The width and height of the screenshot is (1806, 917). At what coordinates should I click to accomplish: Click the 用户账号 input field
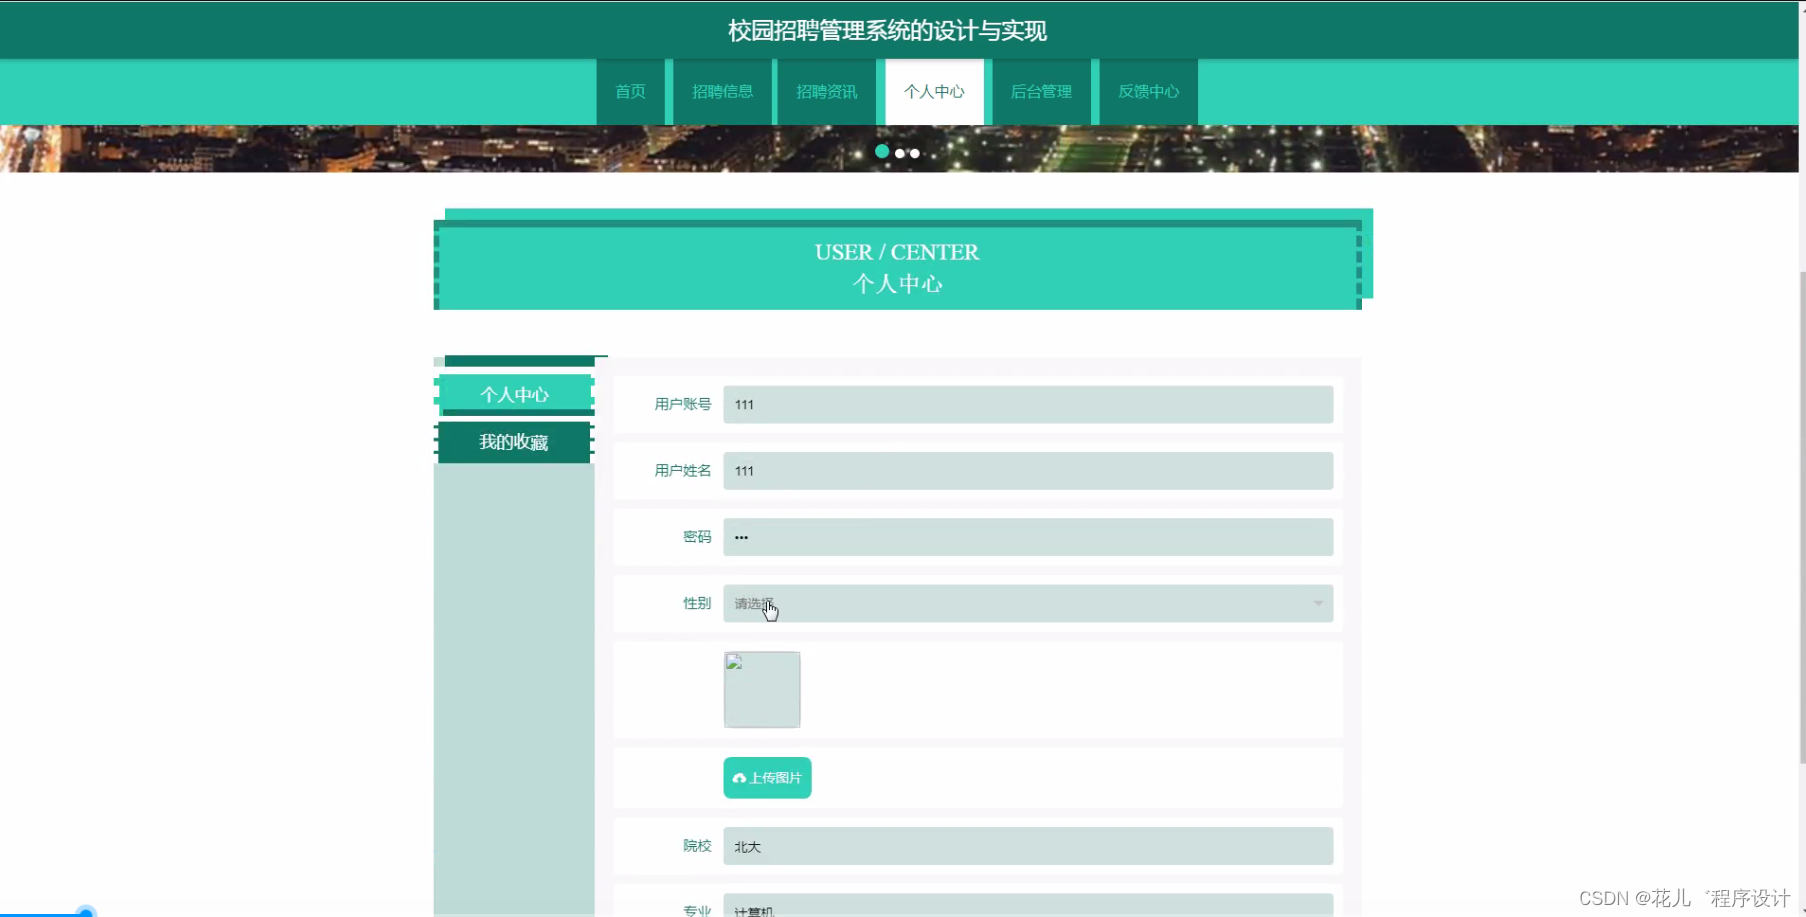click(1028, 404)
